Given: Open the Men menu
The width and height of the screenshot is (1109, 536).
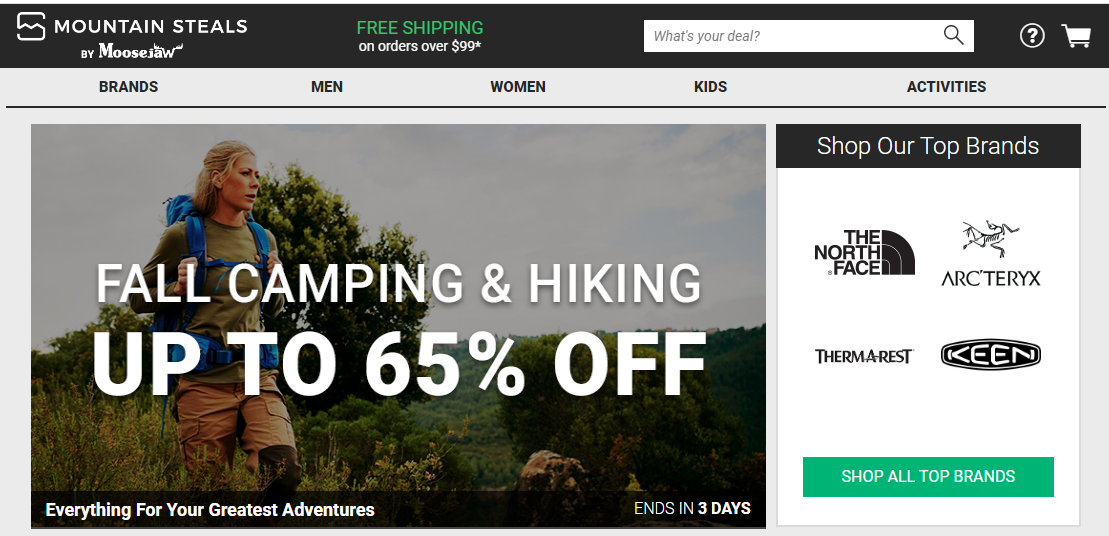Looking at the screenshot, I should tap(327, 87).
